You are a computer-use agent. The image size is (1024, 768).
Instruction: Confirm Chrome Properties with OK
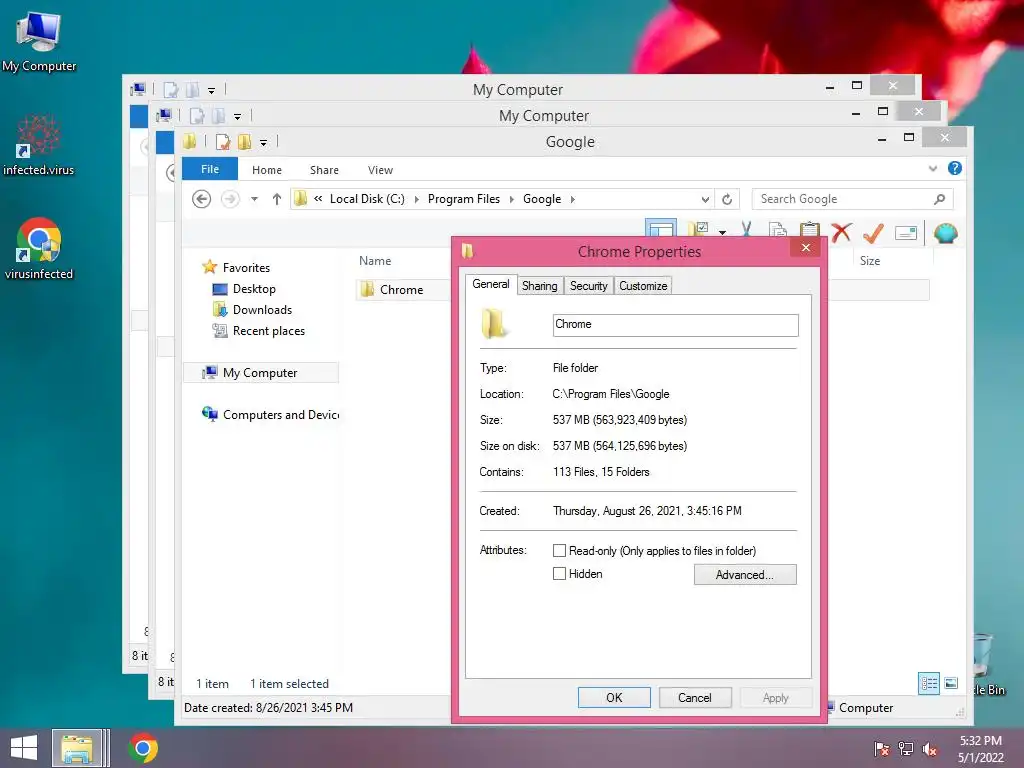pyautogui.click(x=614, y=697)
